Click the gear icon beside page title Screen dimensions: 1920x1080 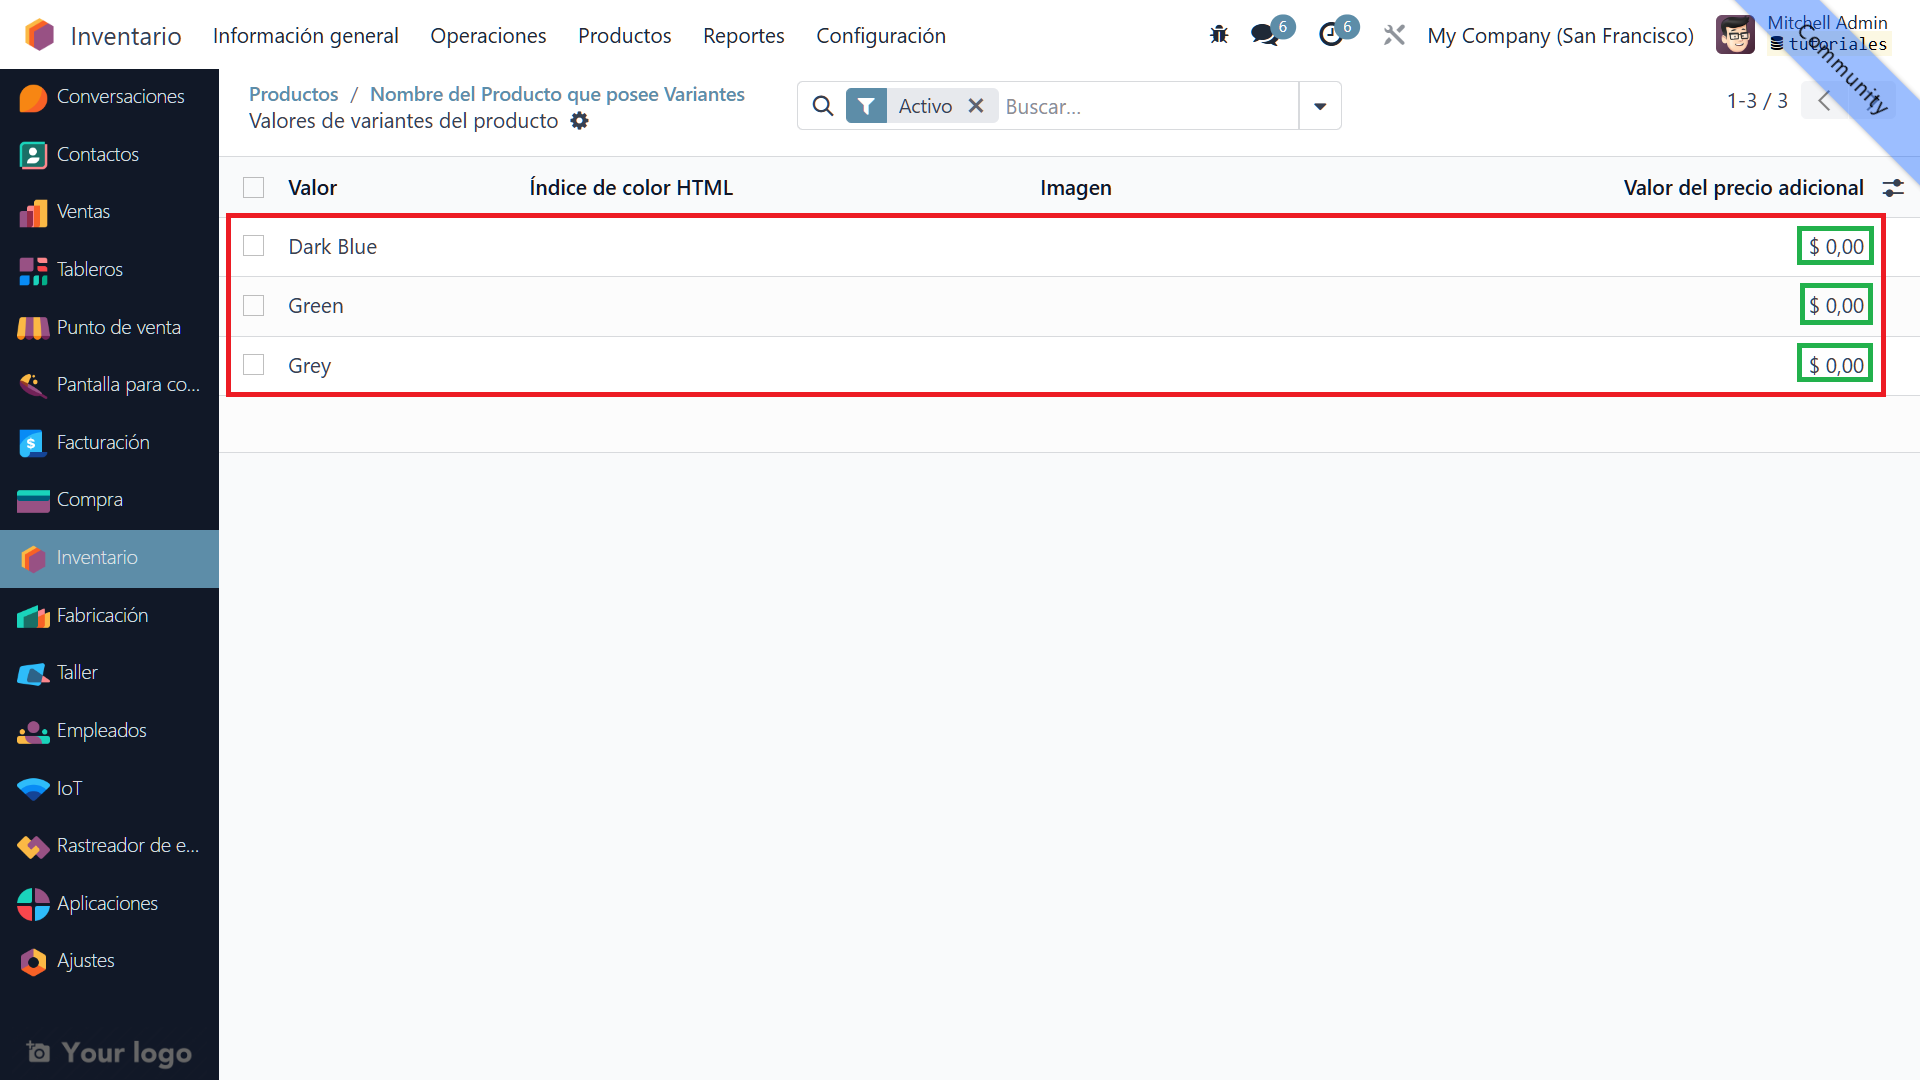[x=579, y=121]
